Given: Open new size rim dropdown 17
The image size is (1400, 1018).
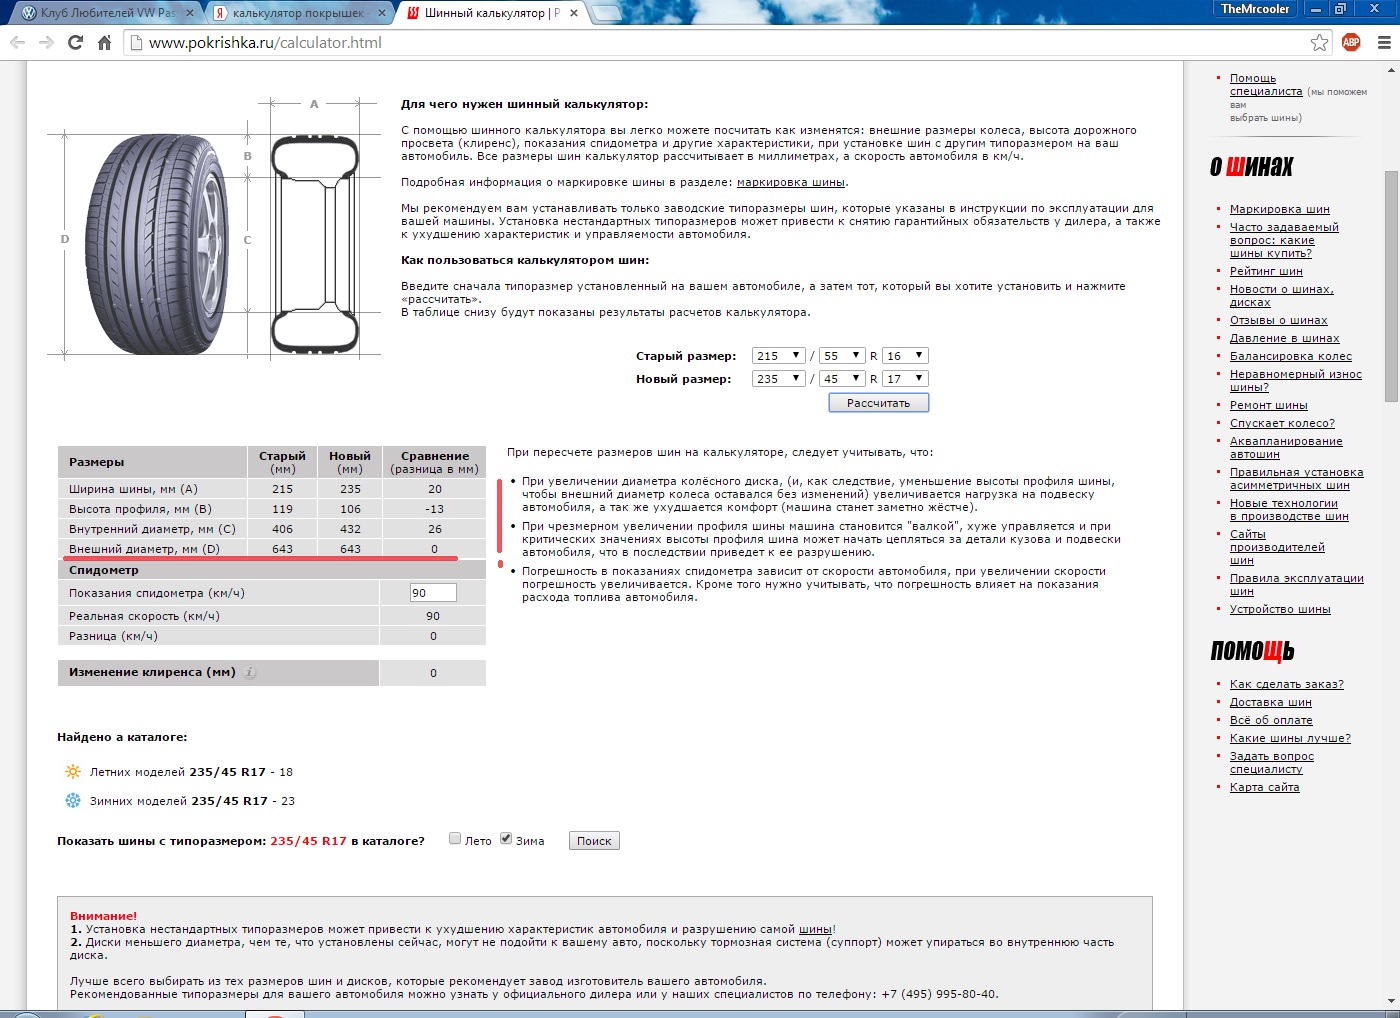Looking at the screenshot, I should pyautogui.click(x=906, y=379).
